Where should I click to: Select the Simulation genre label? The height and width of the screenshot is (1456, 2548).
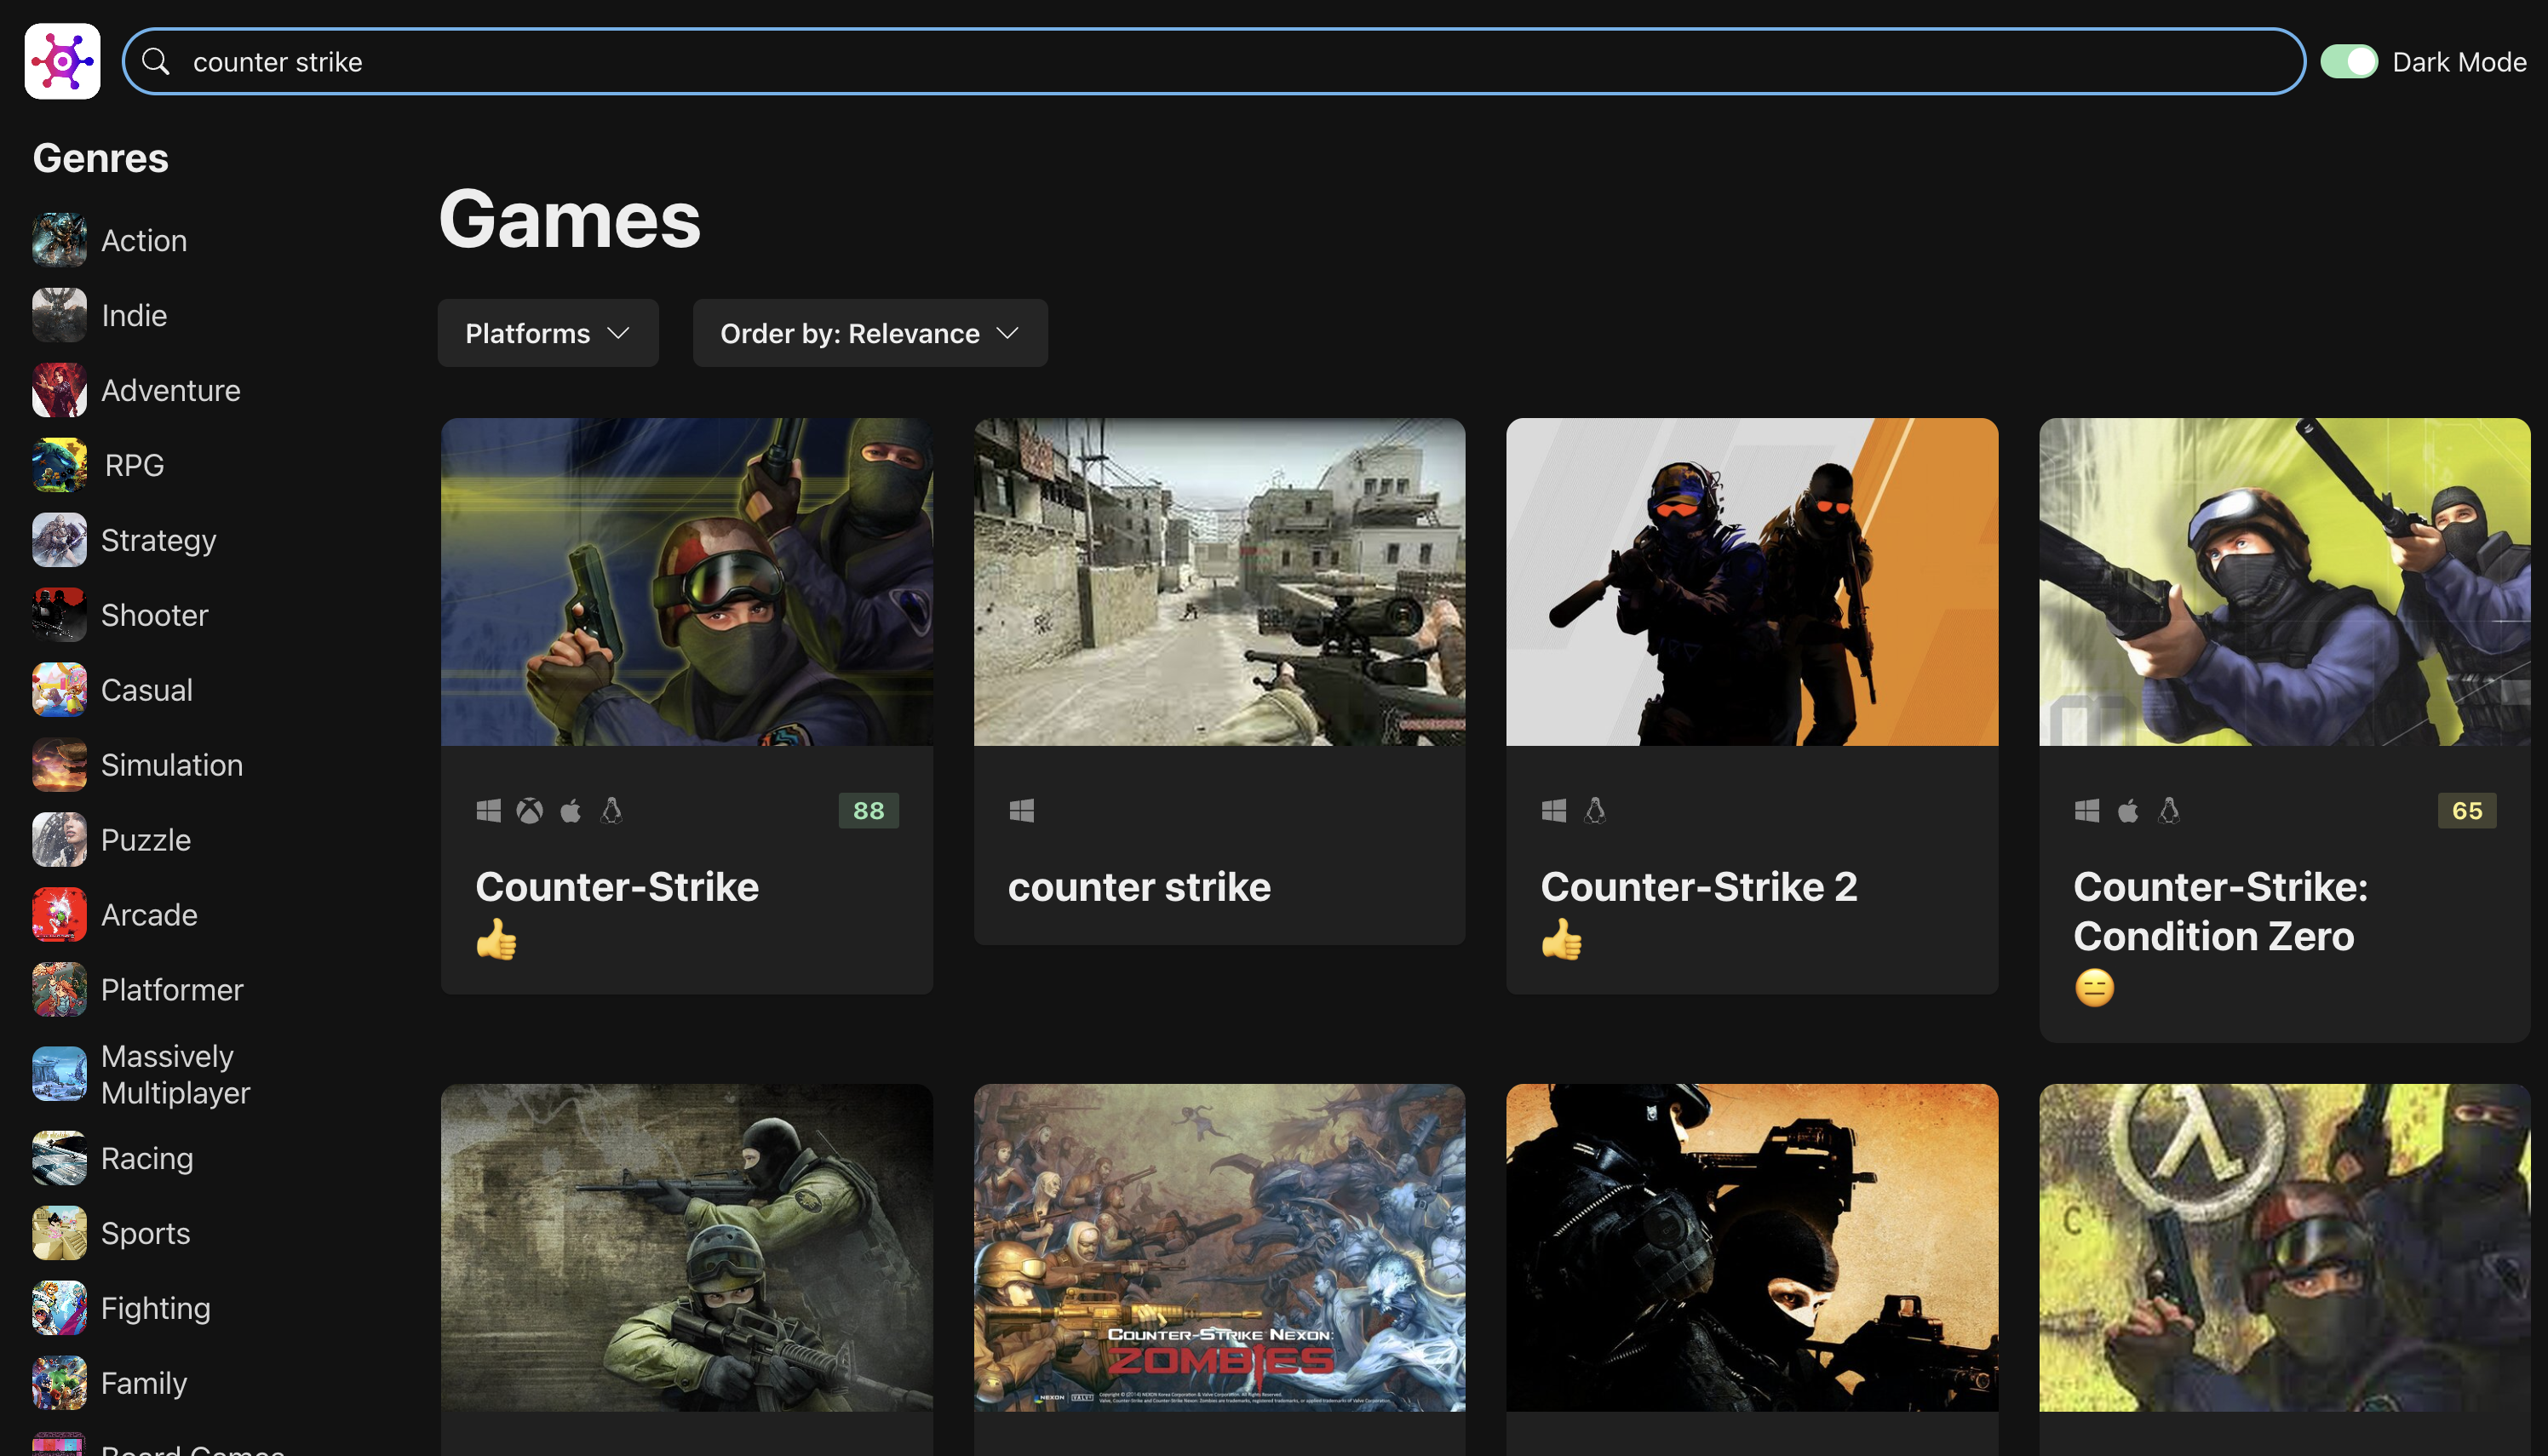172,765
